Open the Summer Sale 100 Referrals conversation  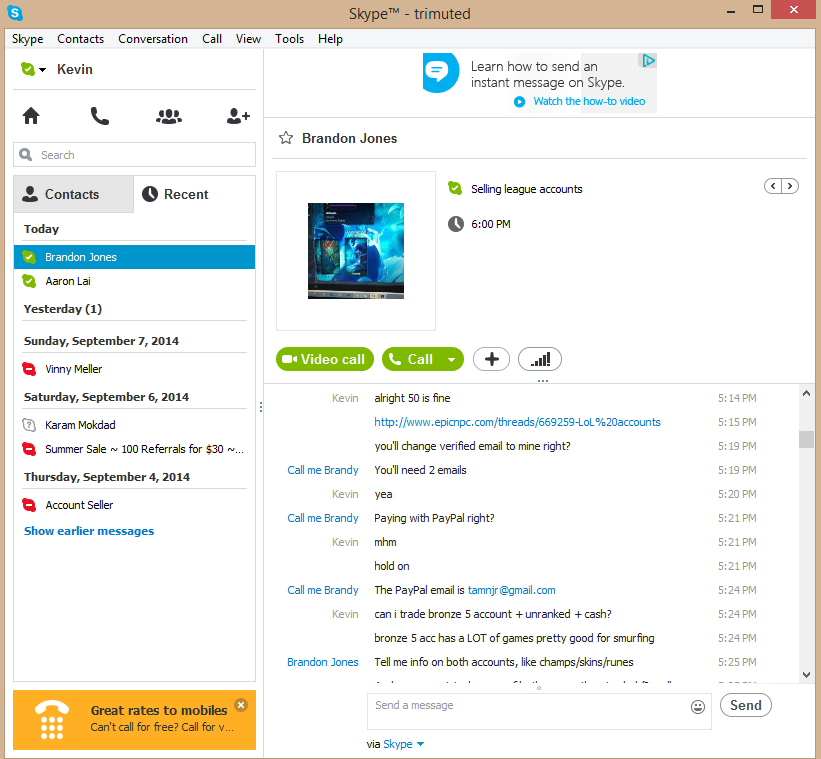(x=135, y=449)
